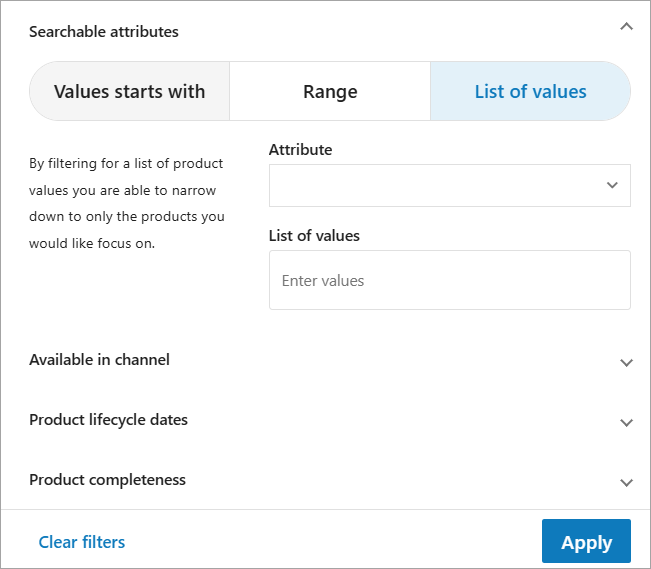Expand Available in channel using its chevron

point(626,362)
